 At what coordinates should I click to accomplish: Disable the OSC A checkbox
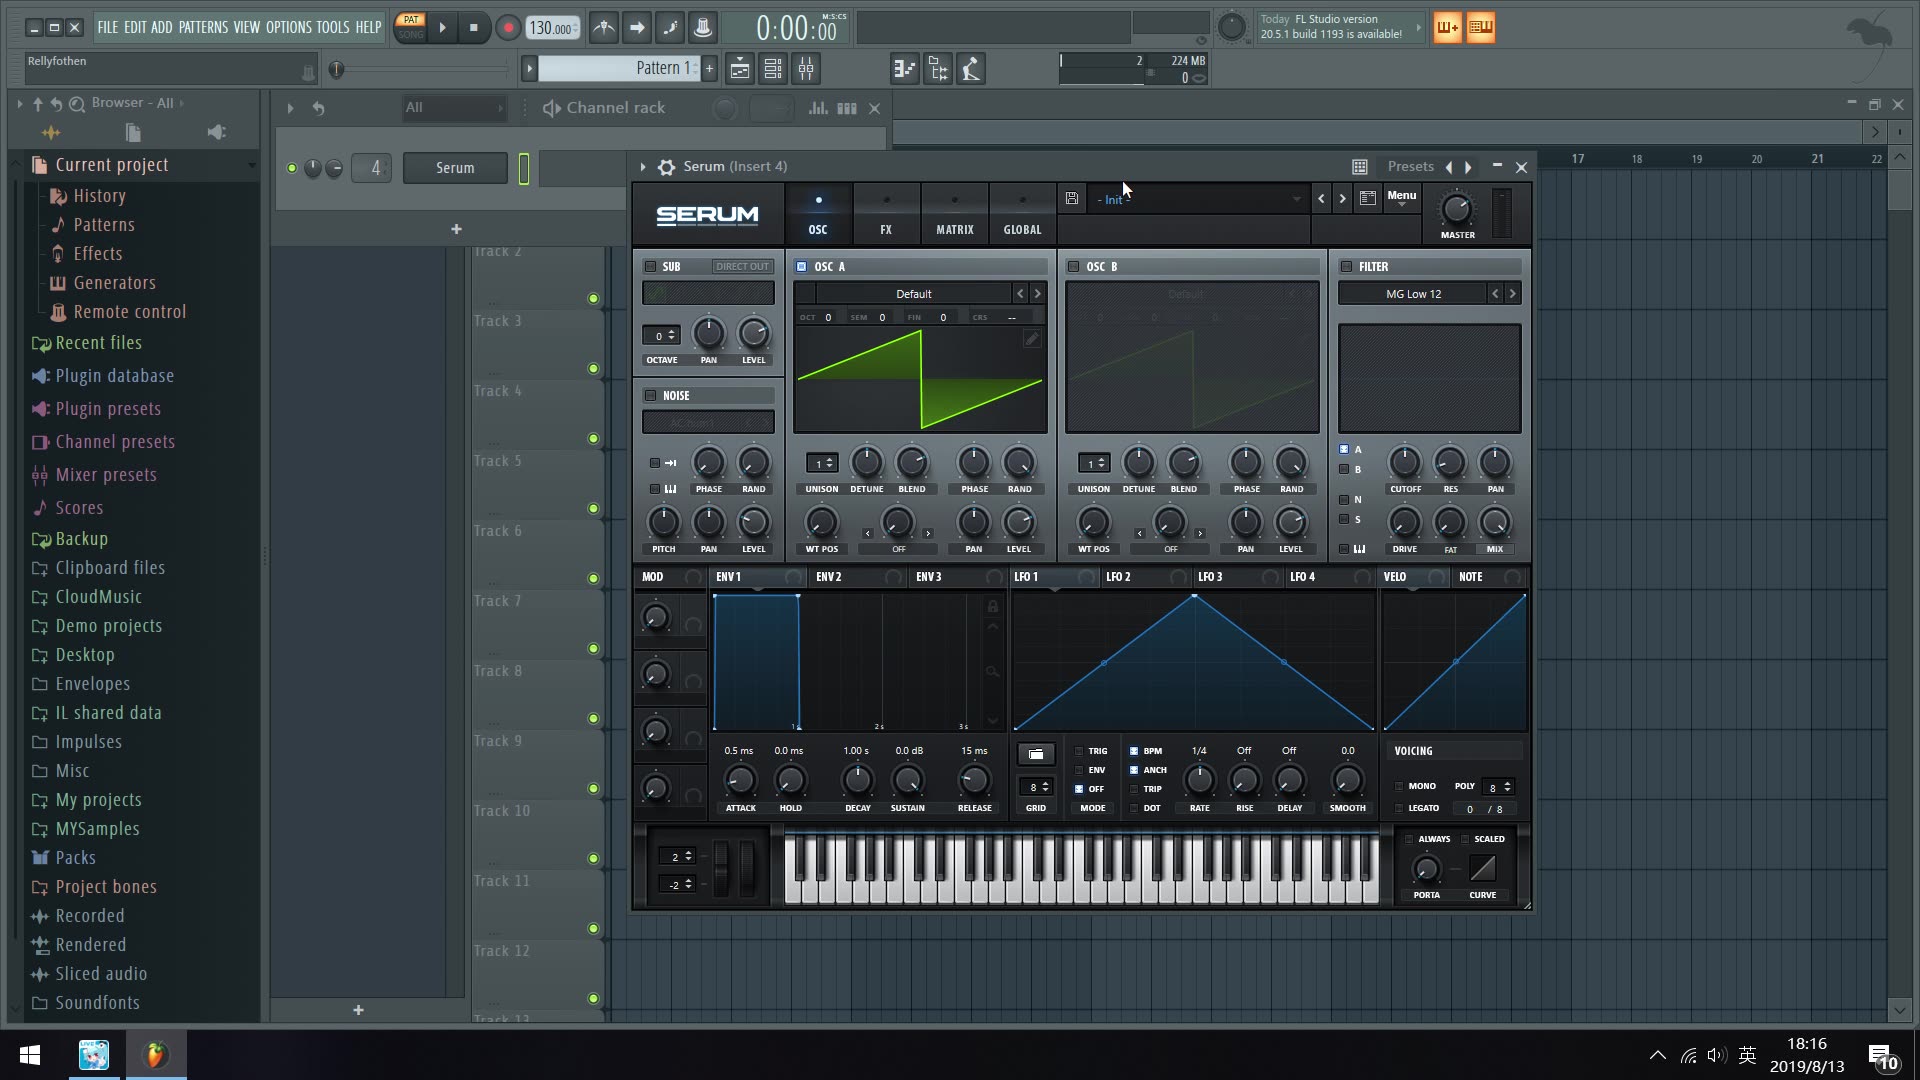coord(801,267)
